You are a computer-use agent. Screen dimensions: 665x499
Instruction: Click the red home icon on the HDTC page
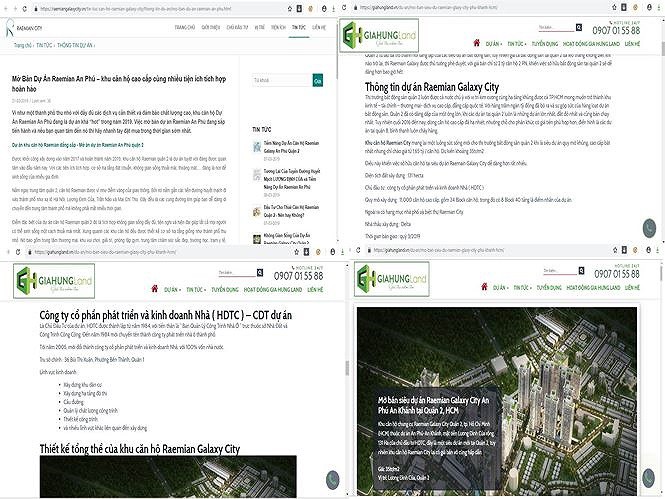pos(155,289)
